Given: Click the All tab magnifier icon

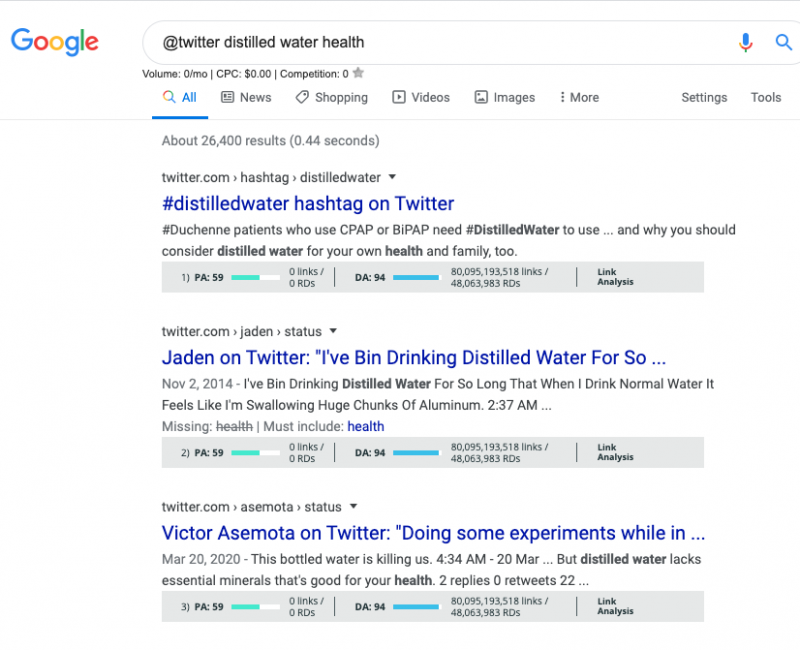Looking at the screenshot, I should coord(169,96).
